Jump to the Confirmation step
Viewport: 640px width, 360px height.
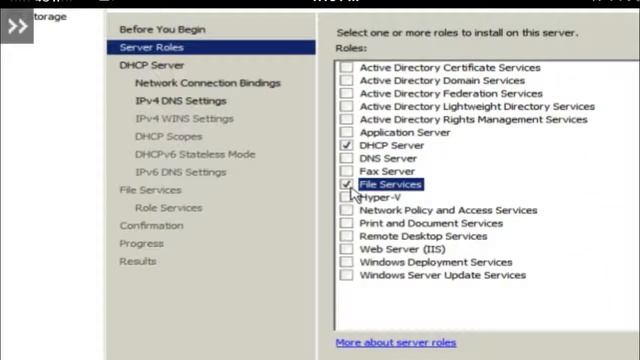tap(151, 226)
